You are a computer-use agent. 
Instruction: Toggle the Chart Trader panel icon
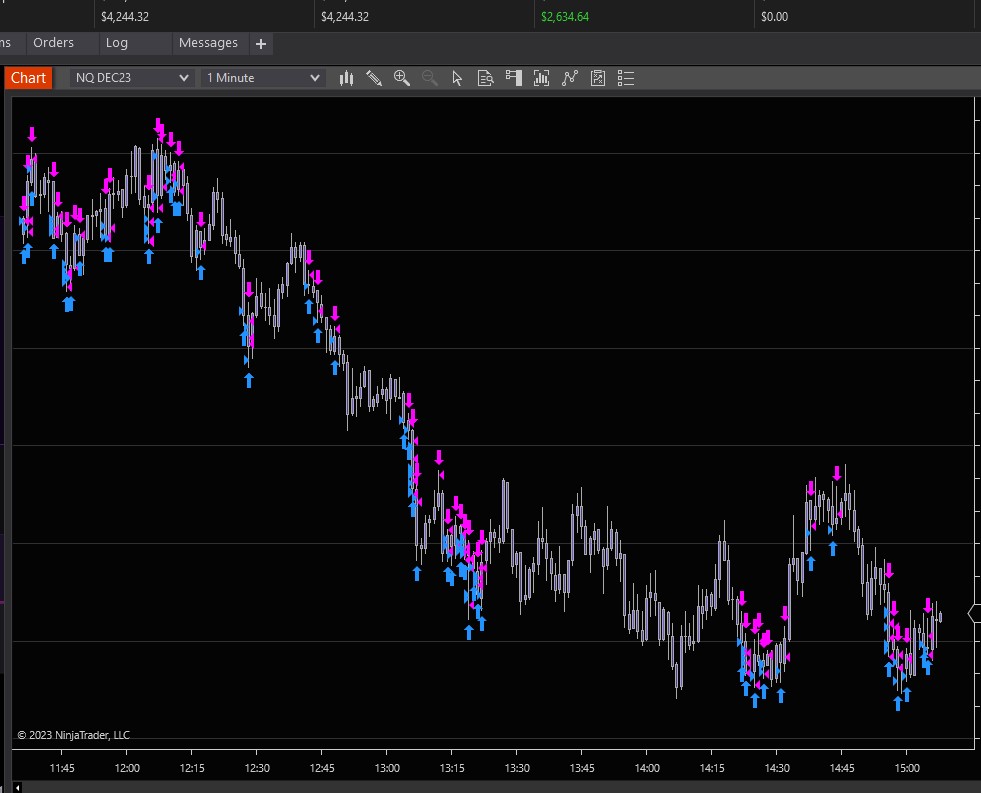tap(514, 78)
